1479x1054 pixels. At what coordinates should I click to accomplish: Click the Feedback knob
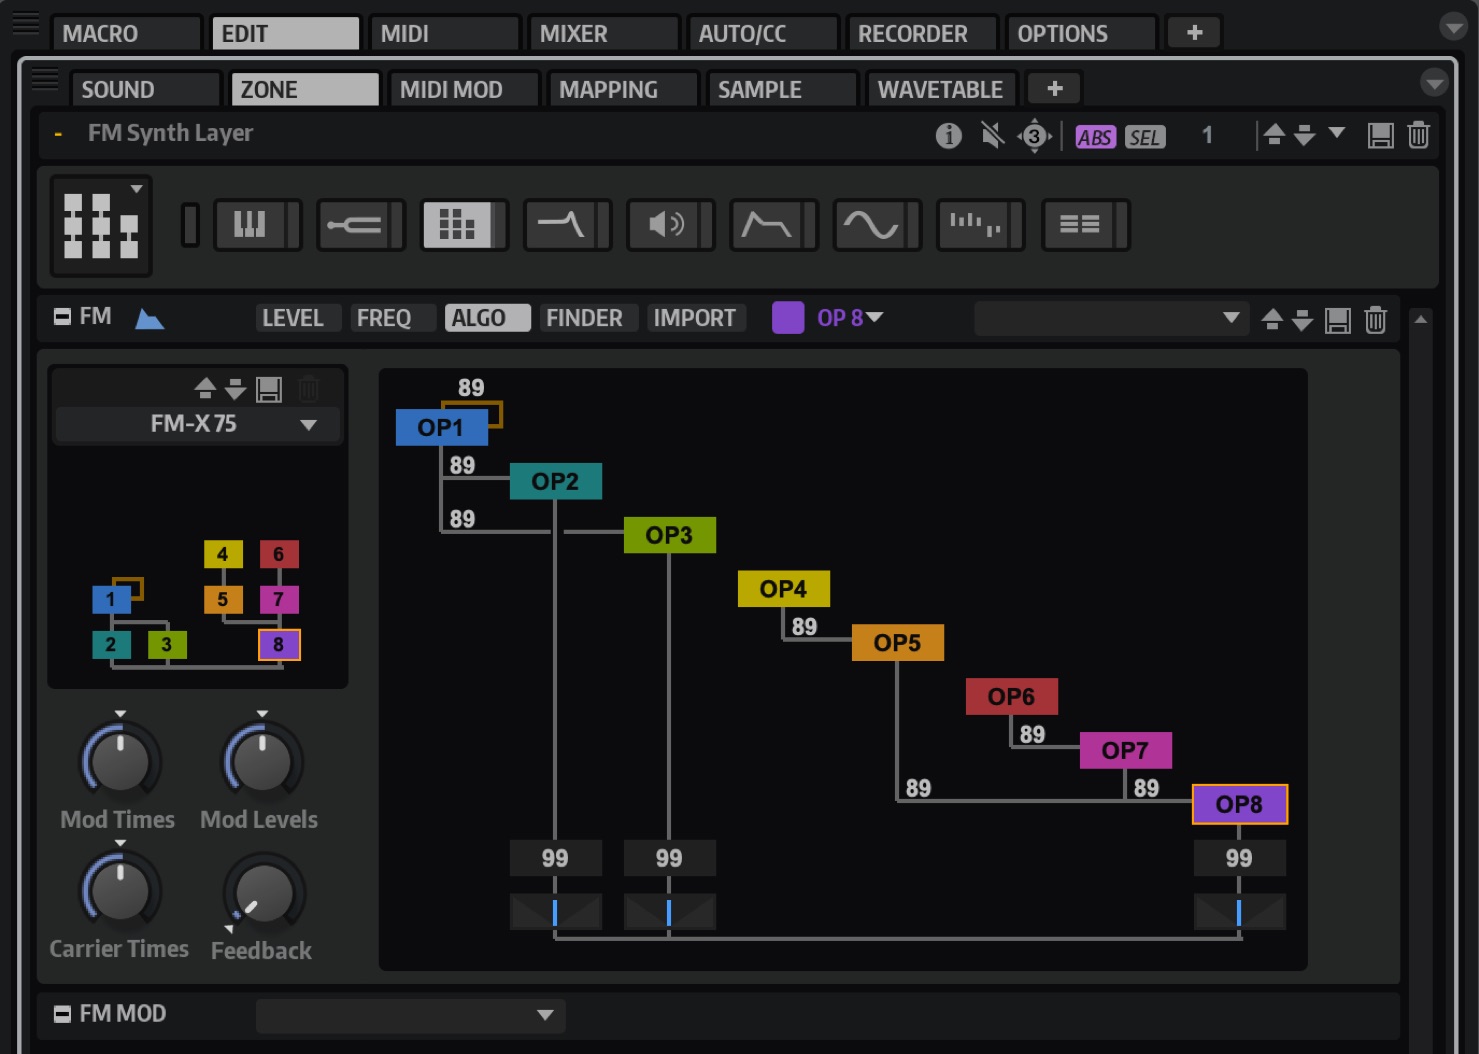click(x=264, y=893)
